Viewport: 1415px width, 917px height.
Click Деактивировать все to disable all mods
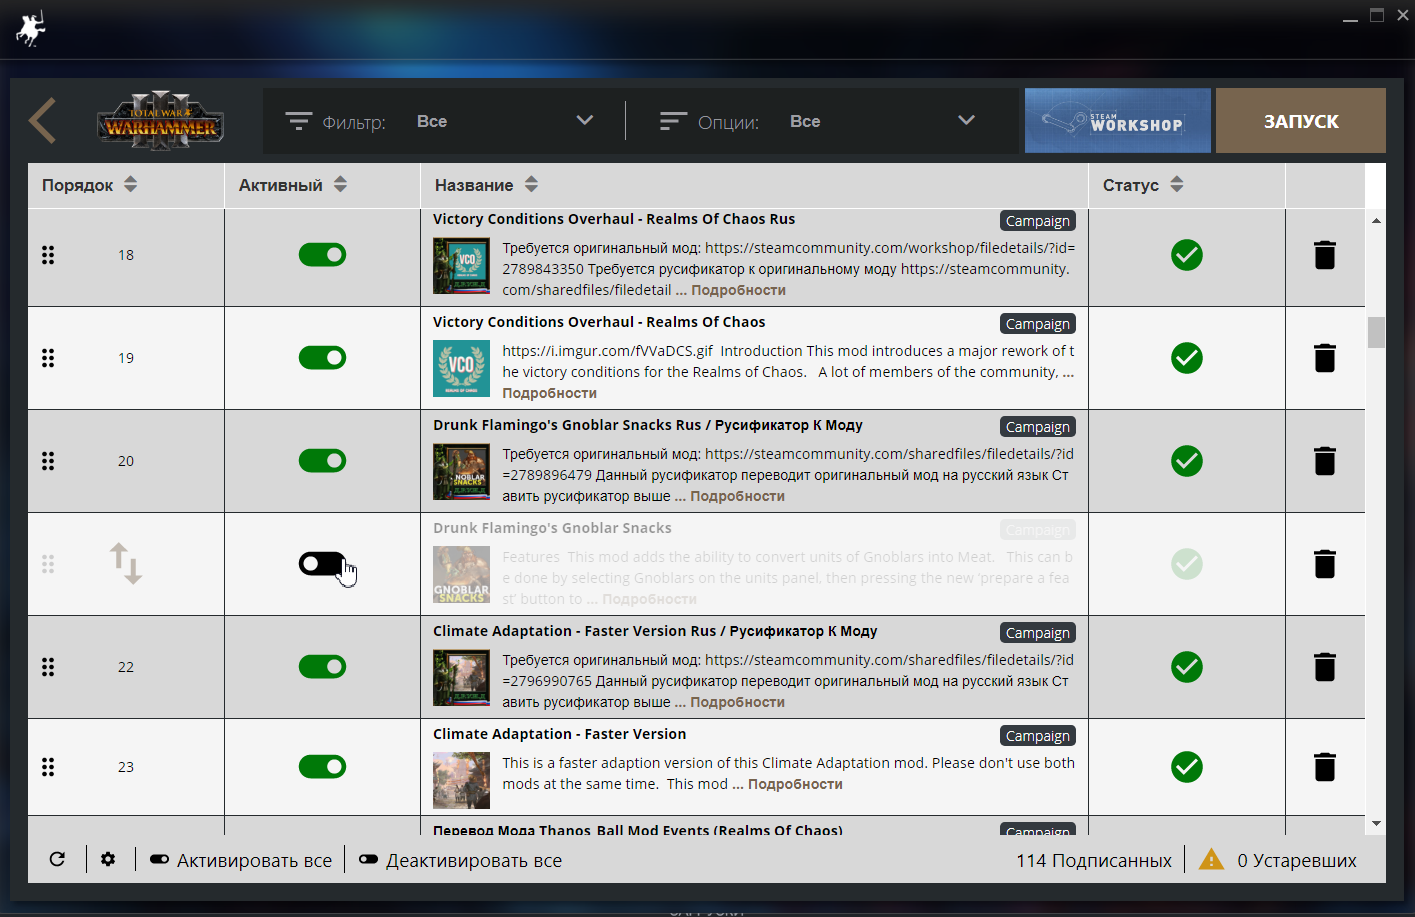point(460,860)
